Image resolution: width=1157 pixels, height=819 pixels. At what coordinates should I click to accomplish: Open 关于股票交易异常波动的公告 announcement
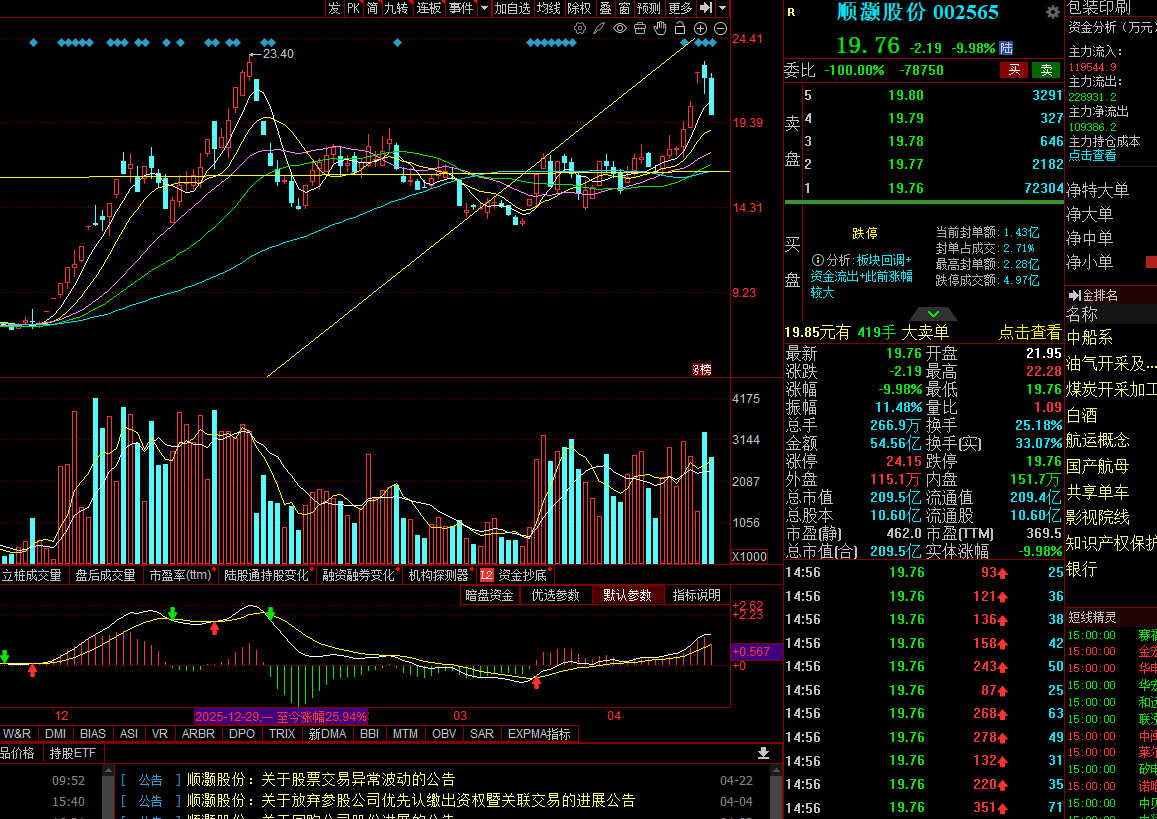pyautogui.click(x=321, y=780)
